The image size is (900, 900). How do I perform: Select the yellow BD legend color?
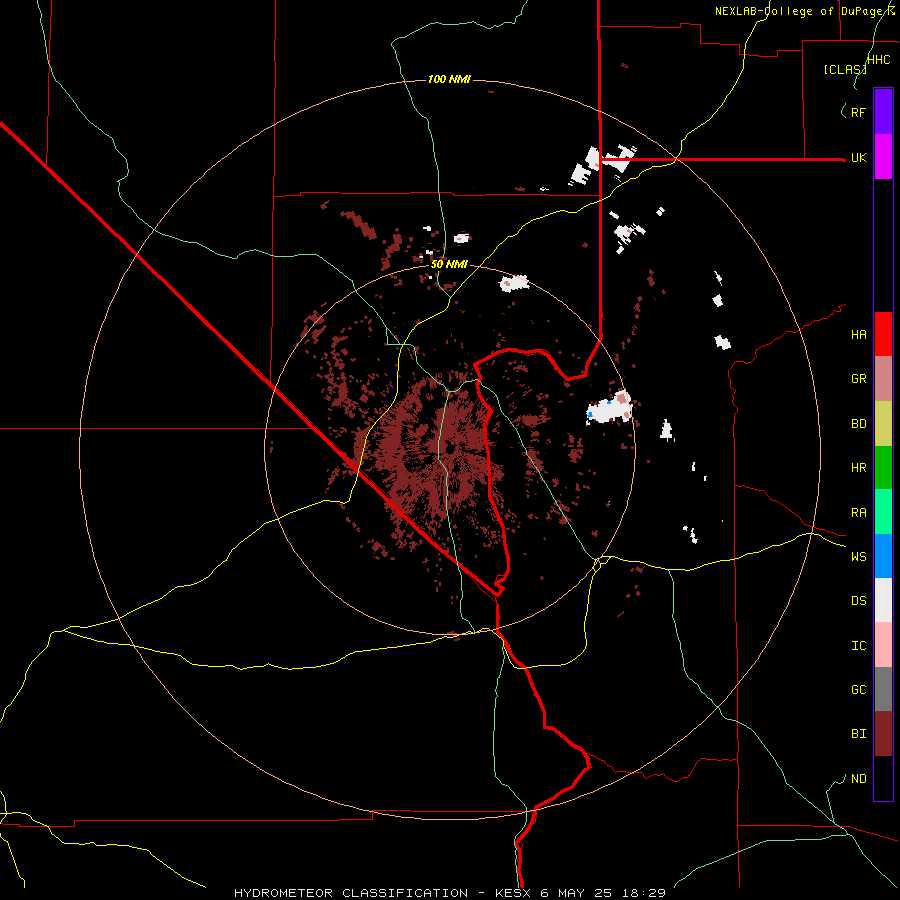[883, 423]
